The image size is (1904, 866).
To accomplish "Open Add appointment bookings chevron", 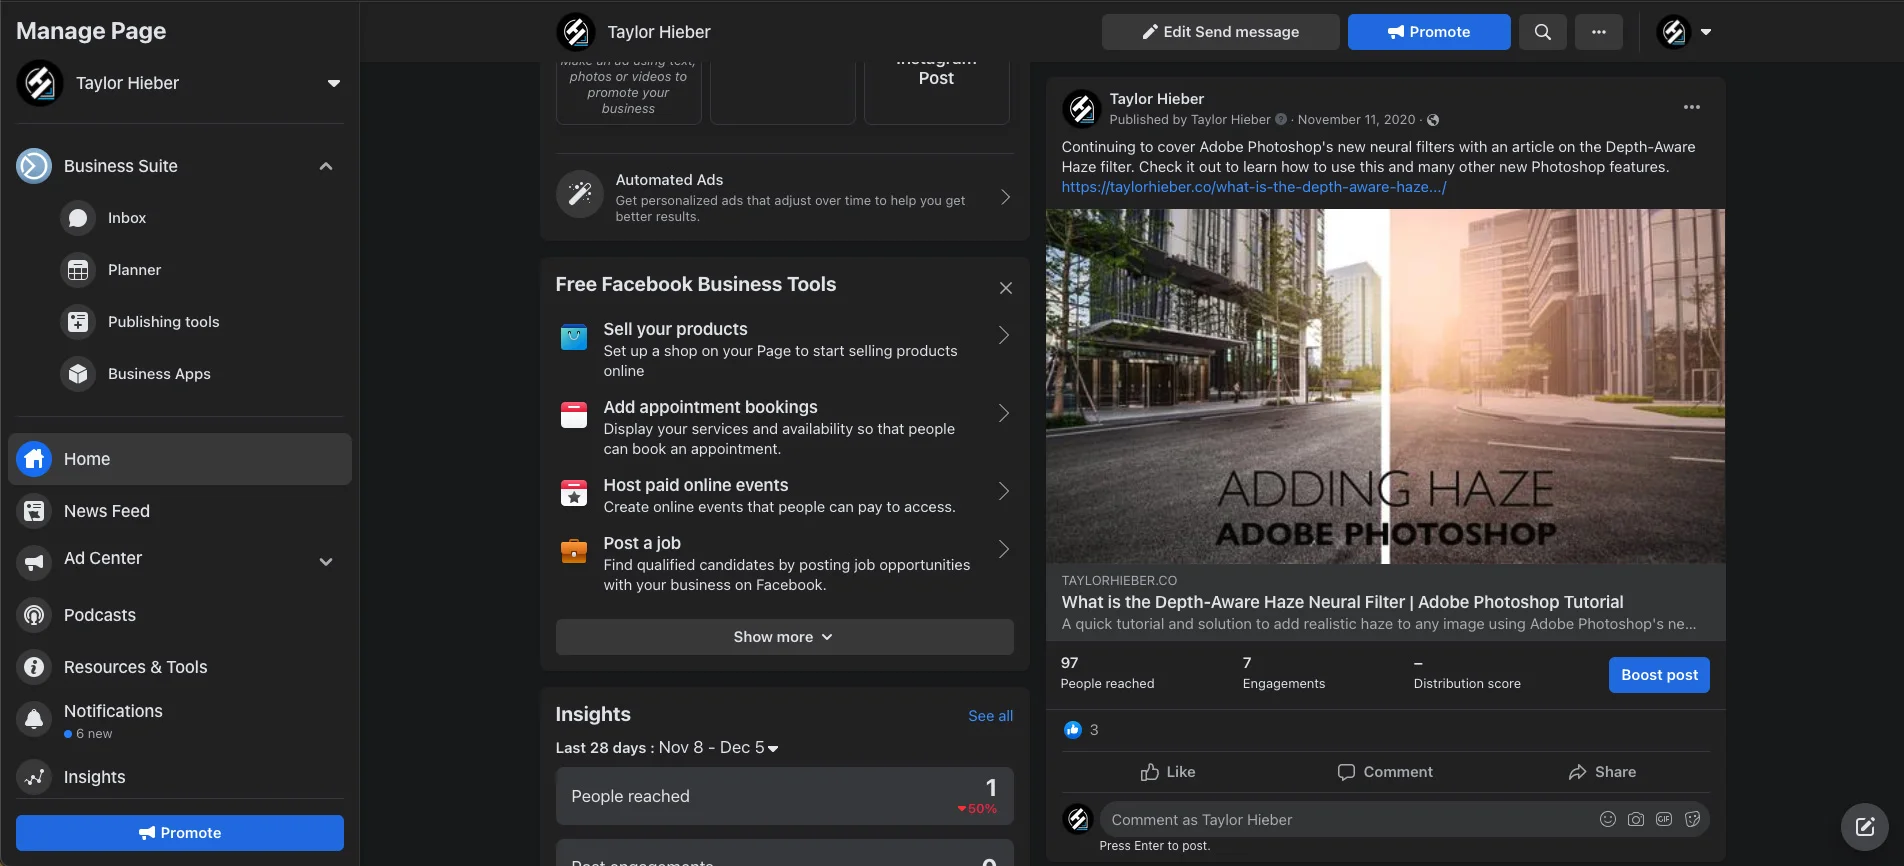I will [x=1004, y=413].
